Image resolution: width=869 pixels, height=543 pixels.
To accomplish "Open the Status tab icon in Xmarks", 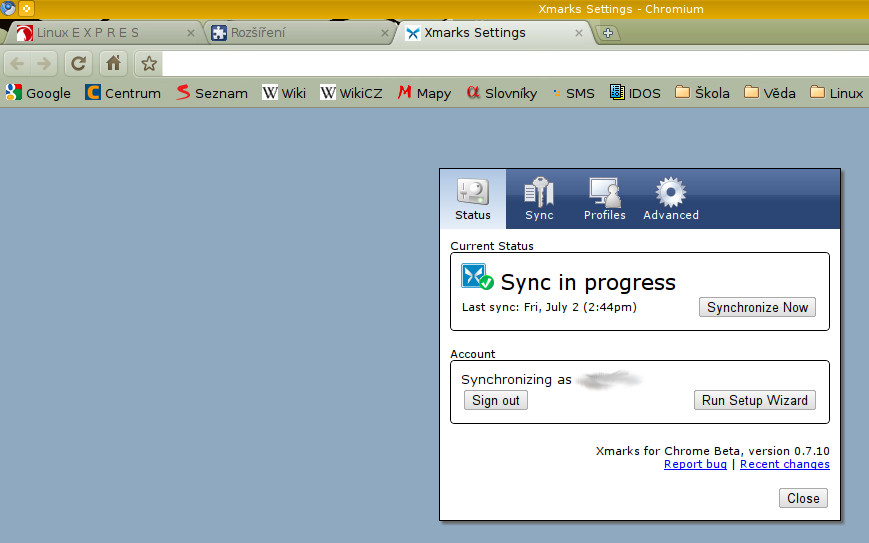I will [473, 199].
